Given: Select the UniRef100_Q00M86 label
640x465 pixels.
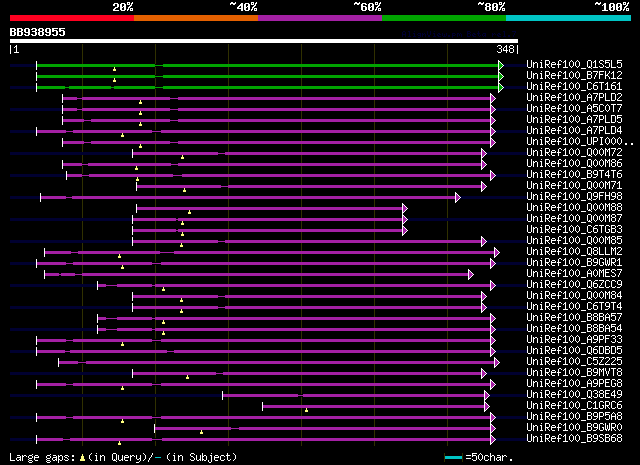Looking at the screenshot, I should (x=574, y=163).
